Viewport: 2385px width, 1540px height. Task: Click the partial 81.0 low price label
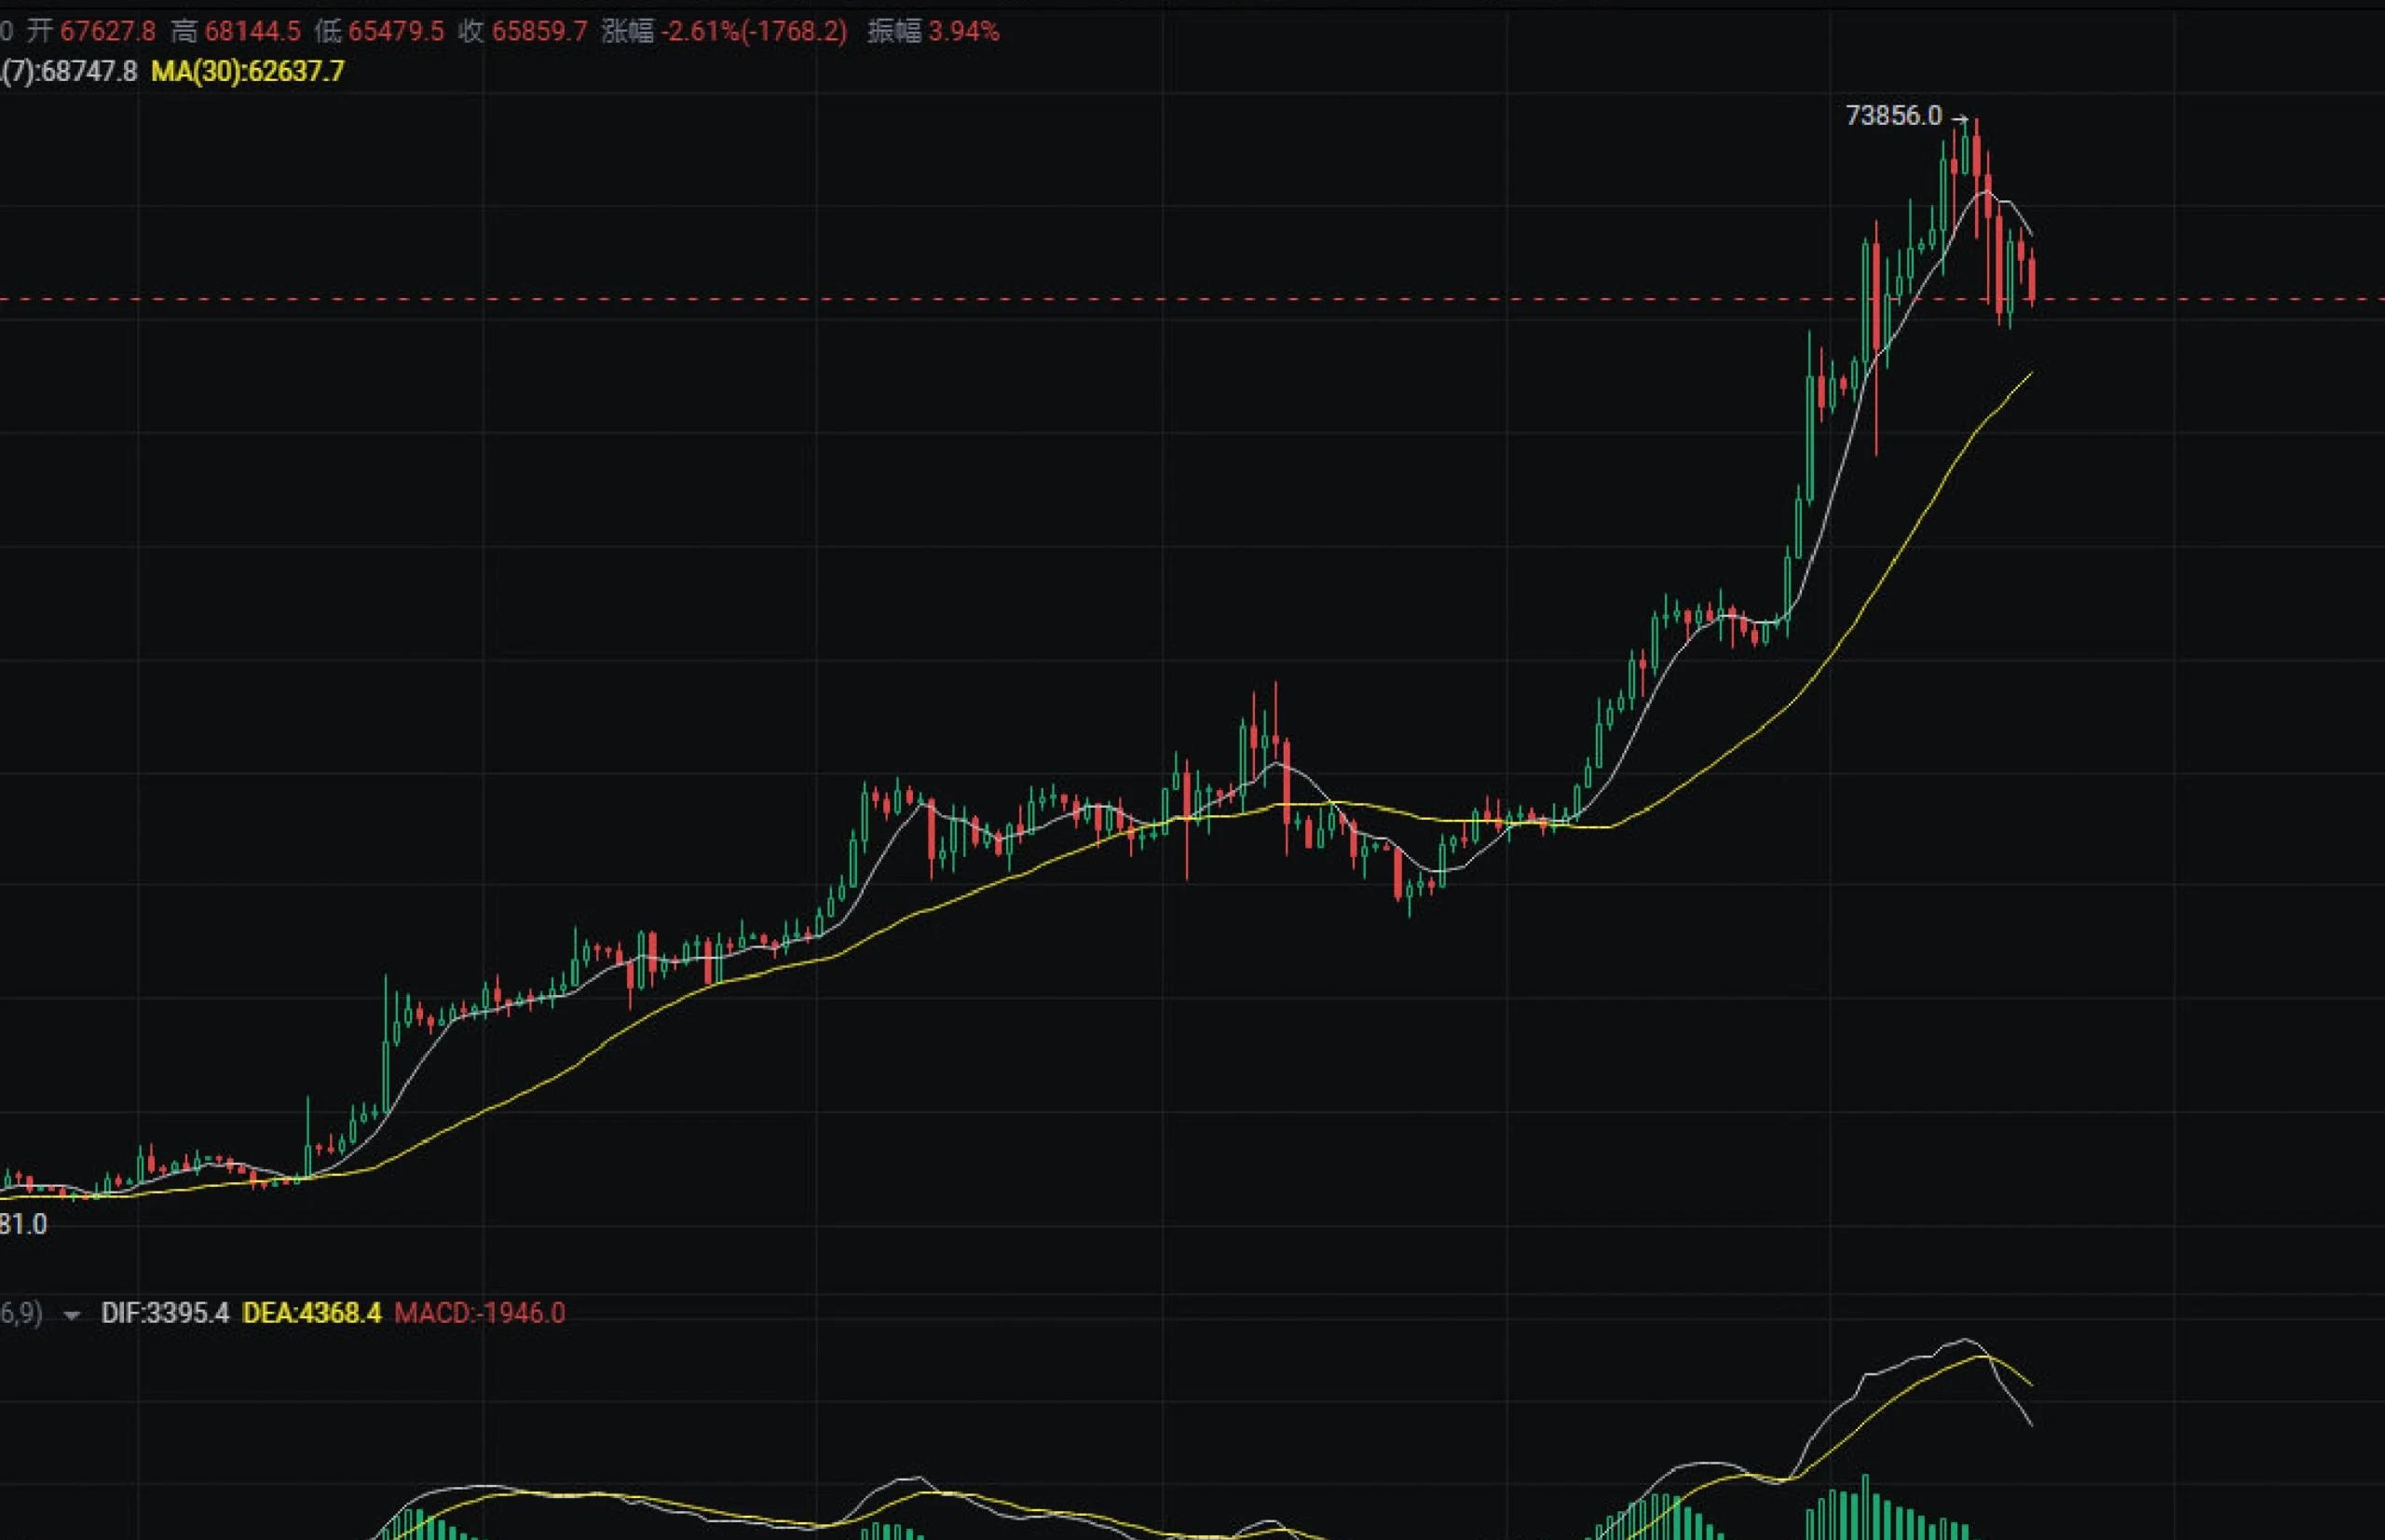coord(22,1224)
